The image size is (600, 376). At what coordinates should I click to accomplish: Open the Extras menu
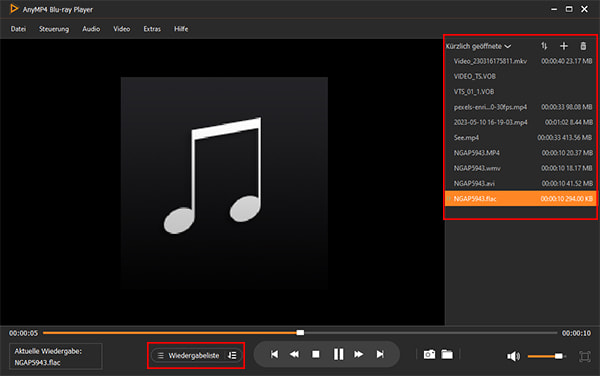pos(152,29)
